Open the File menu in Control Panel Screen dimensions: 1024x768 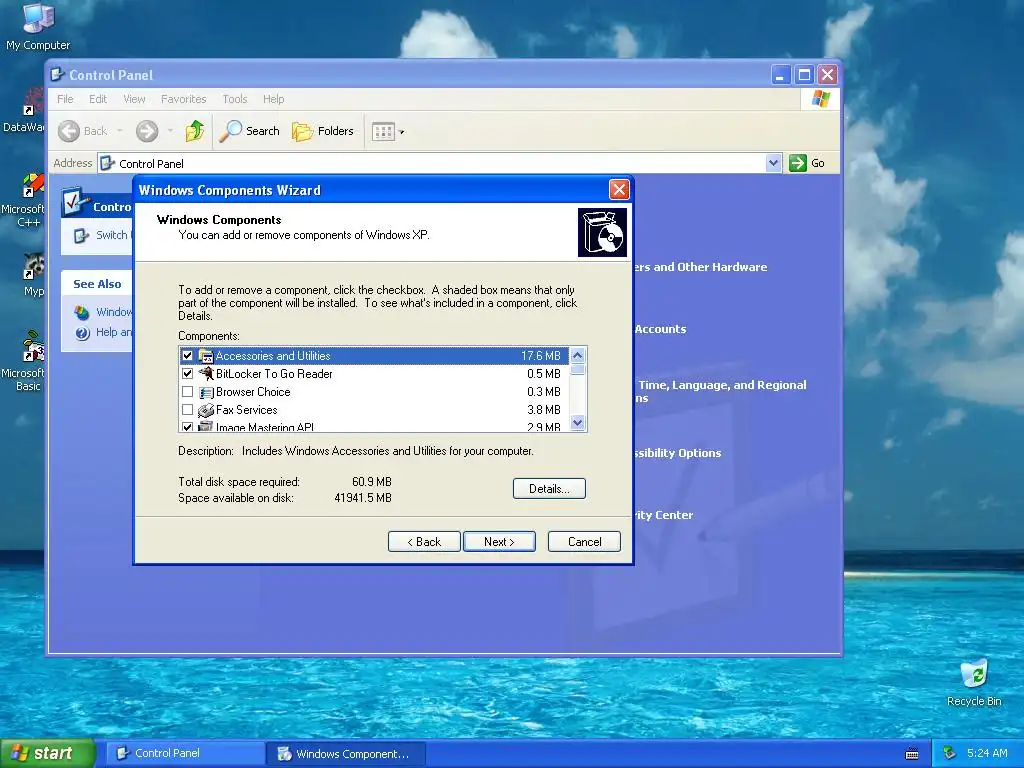point(65,99)
